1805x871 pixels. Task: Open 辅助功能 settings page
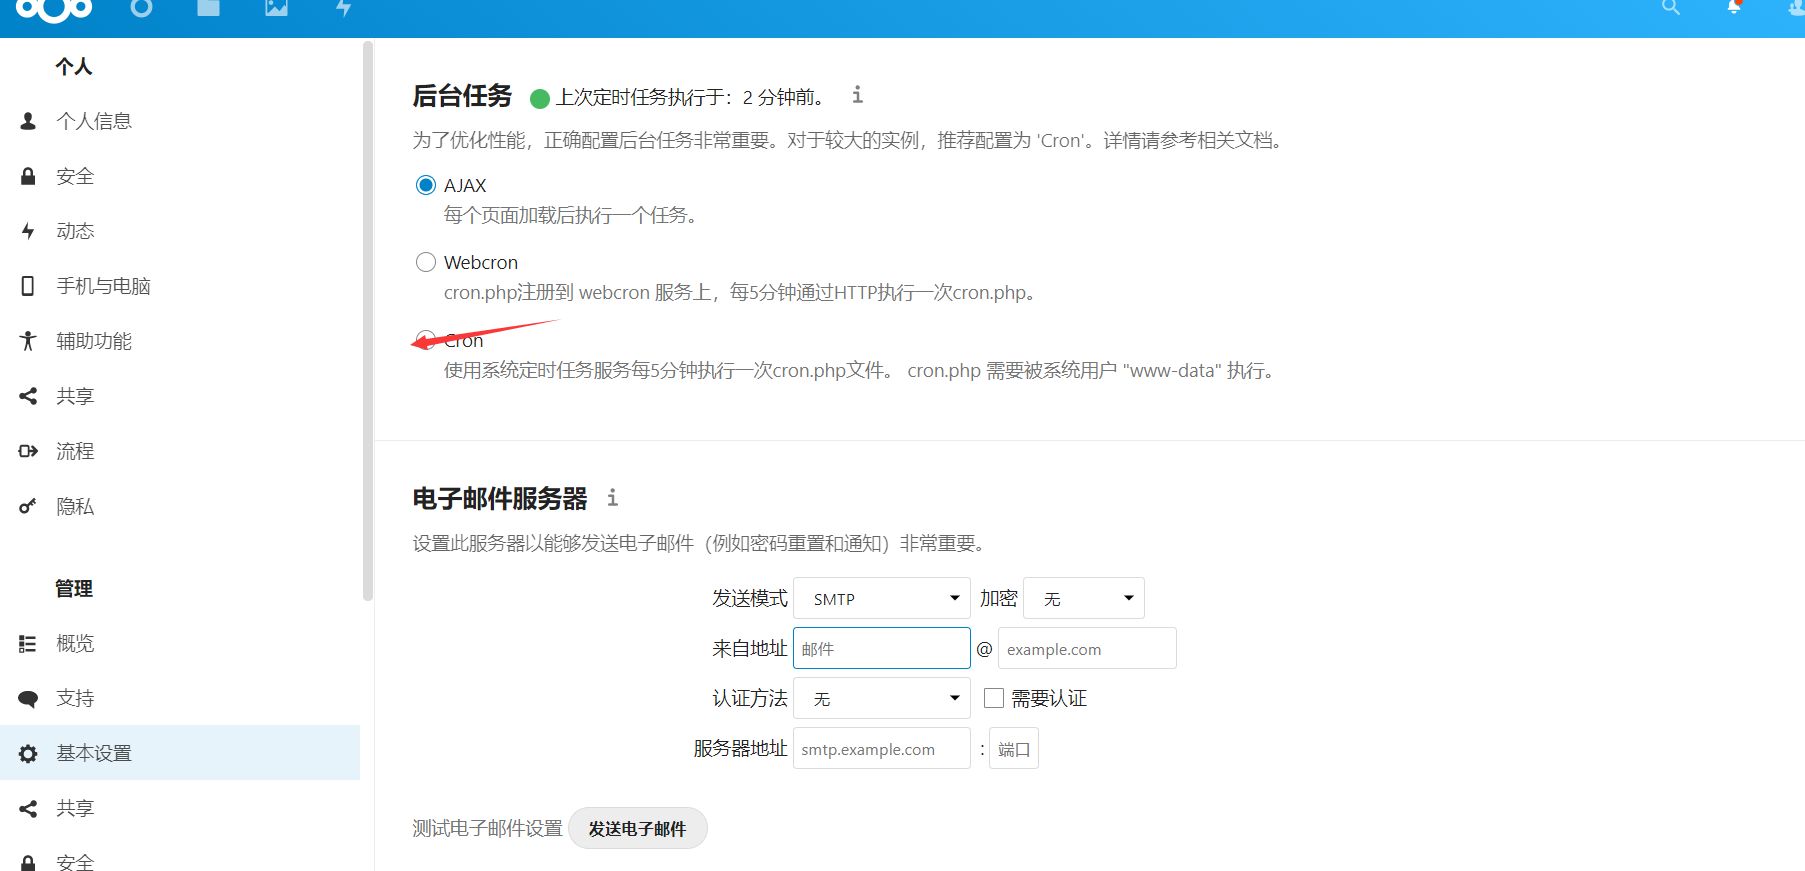pos(94,341)
